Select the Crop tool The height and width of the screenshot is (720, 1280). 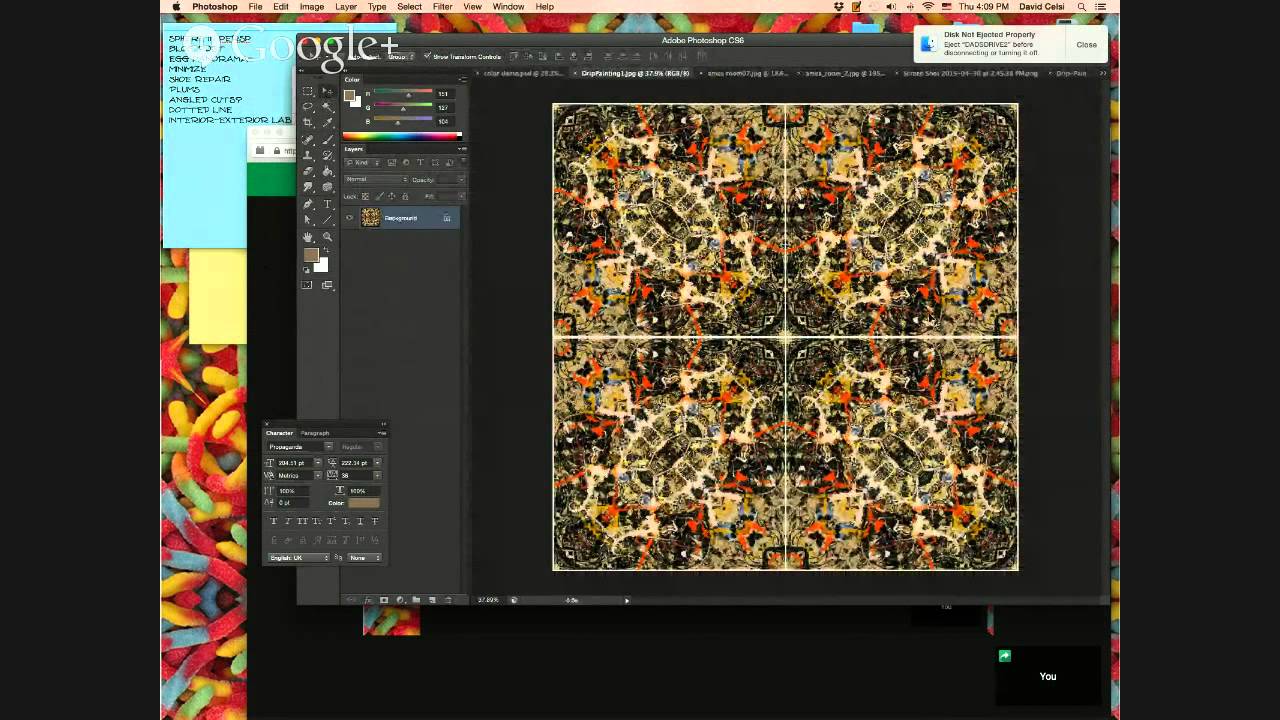(x=308, y=122)
